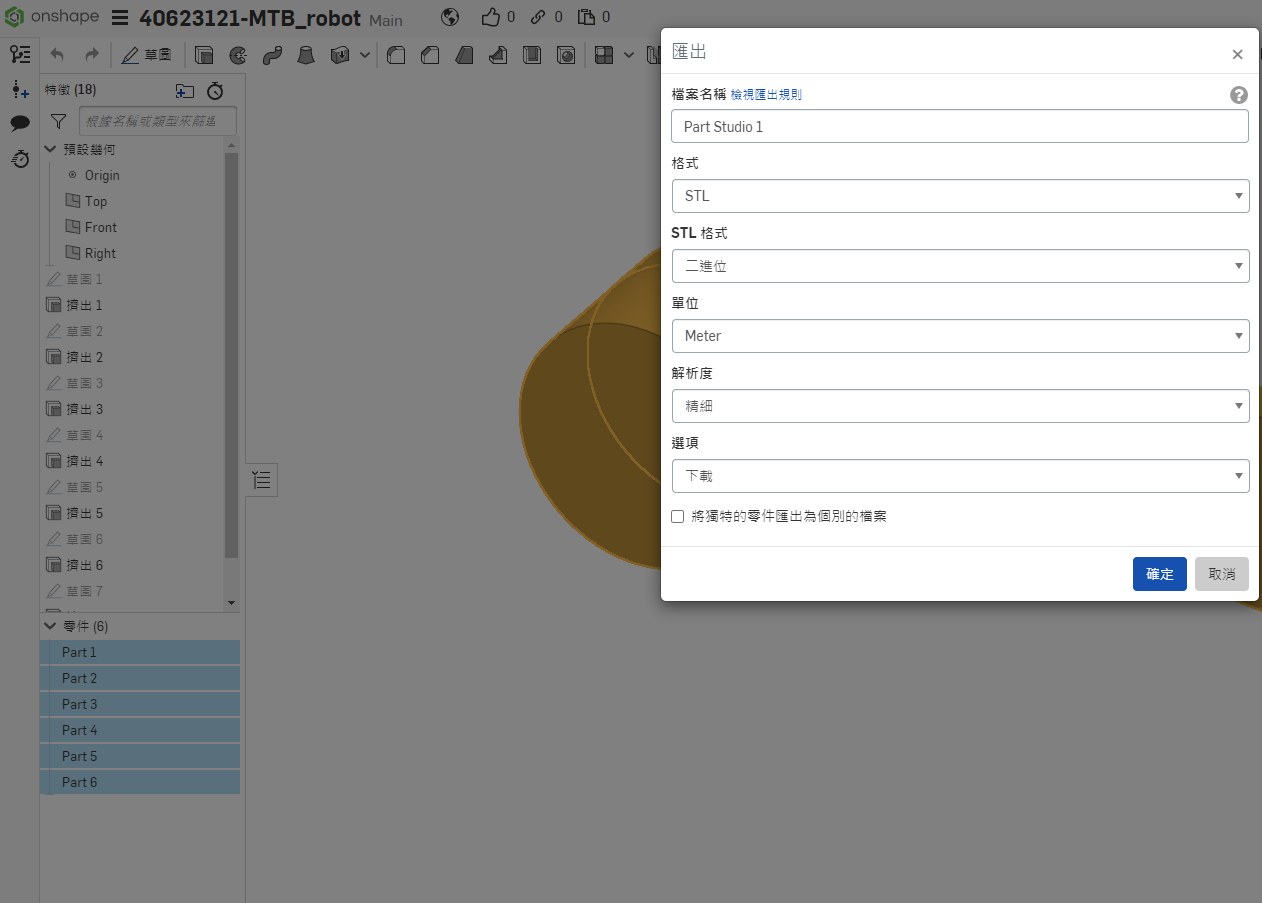Click the stopwatch icon in left sidebar
The width and height of the screenshot is (1262, 903).
click(x=20, y=158)
